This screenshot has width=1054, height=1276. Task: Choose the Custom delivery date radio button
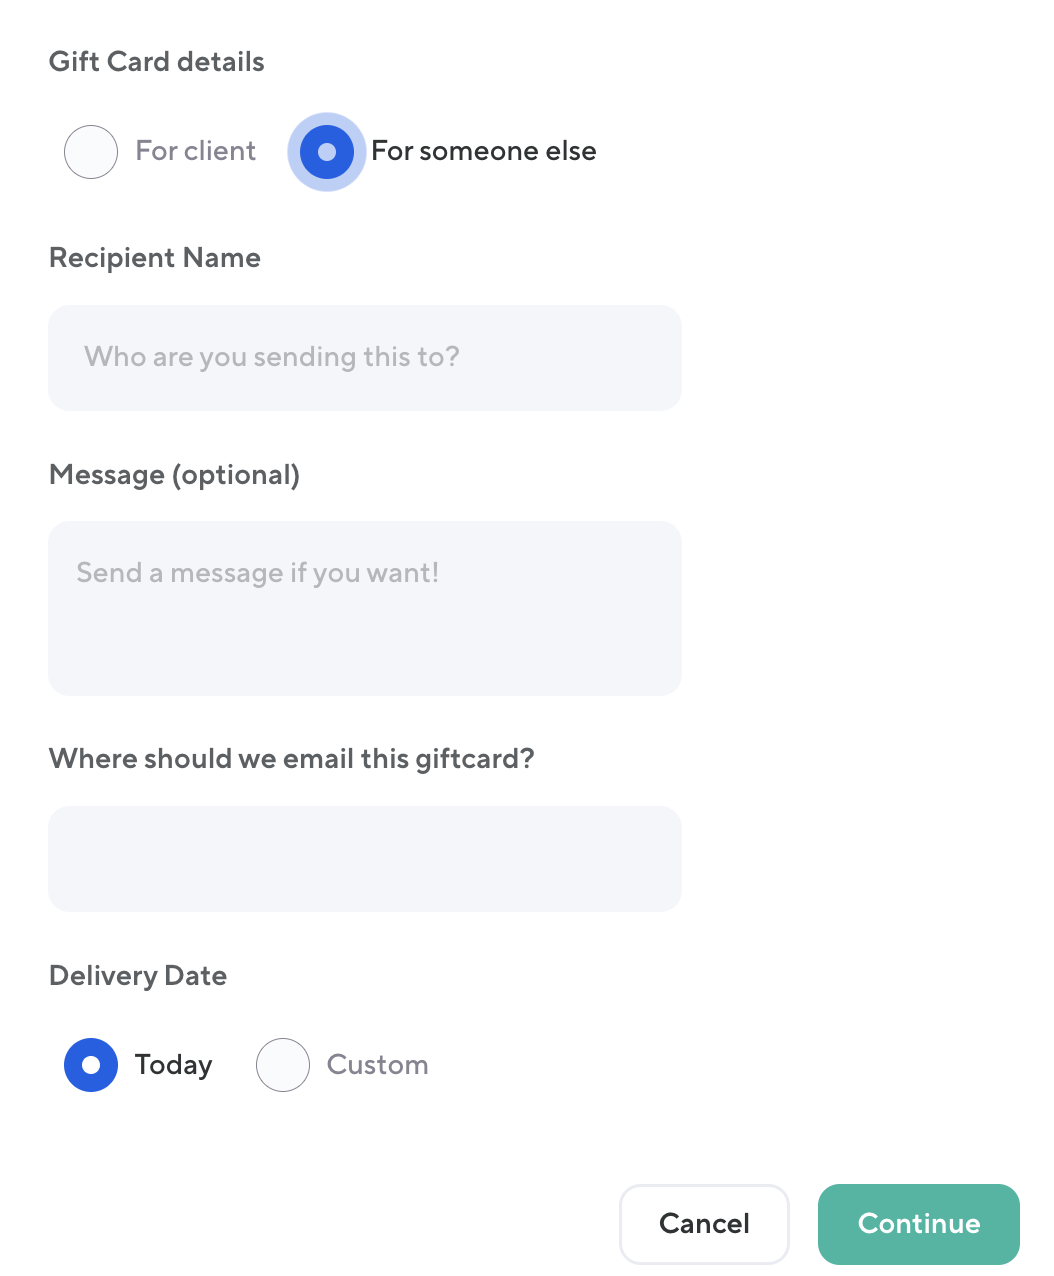click(283, 1065)
